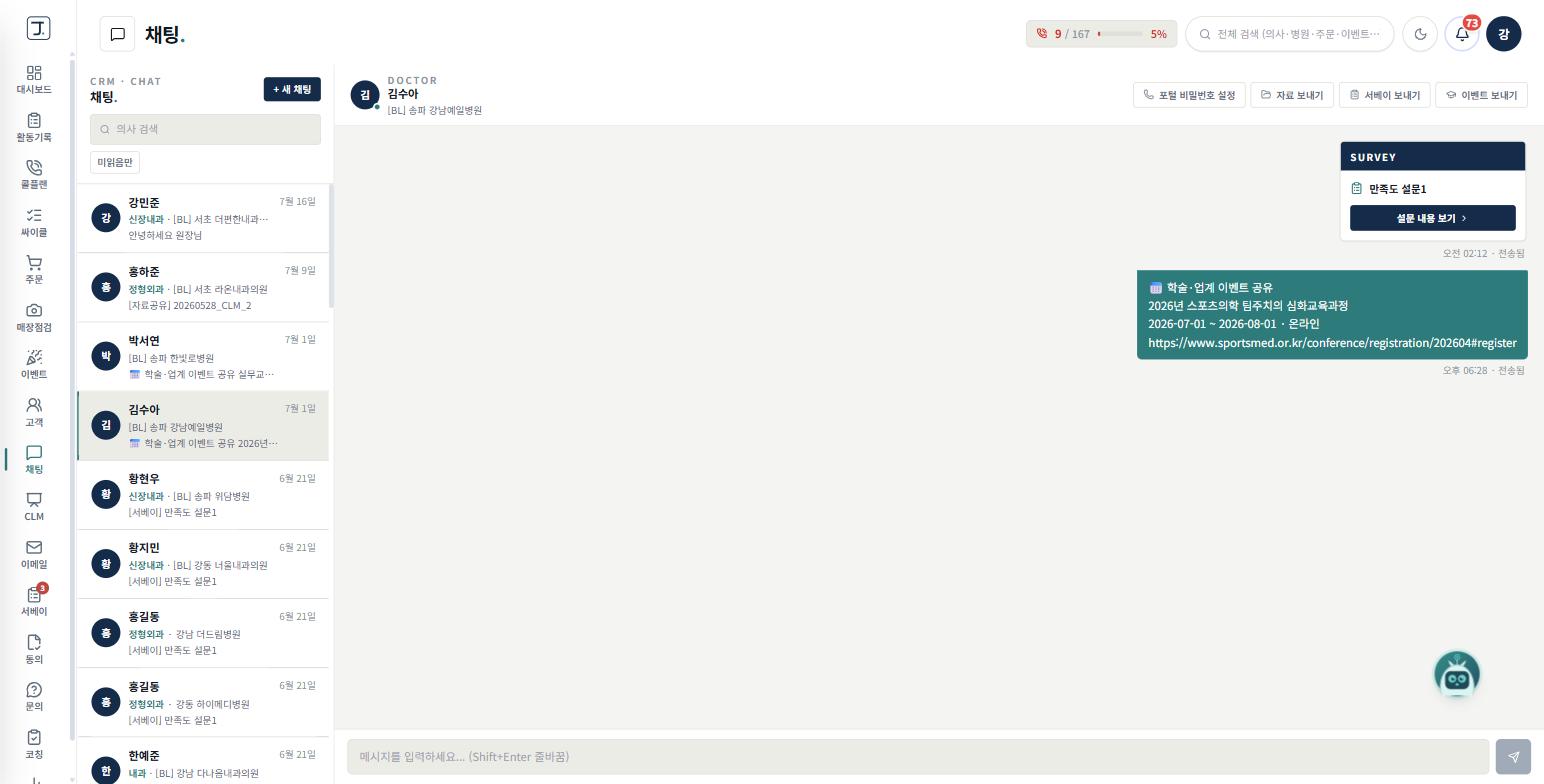Open 홍길동 chat from 강남 더드림병원
The height and width of the screenshot is (784, 1544).
(x=203, y=632)
